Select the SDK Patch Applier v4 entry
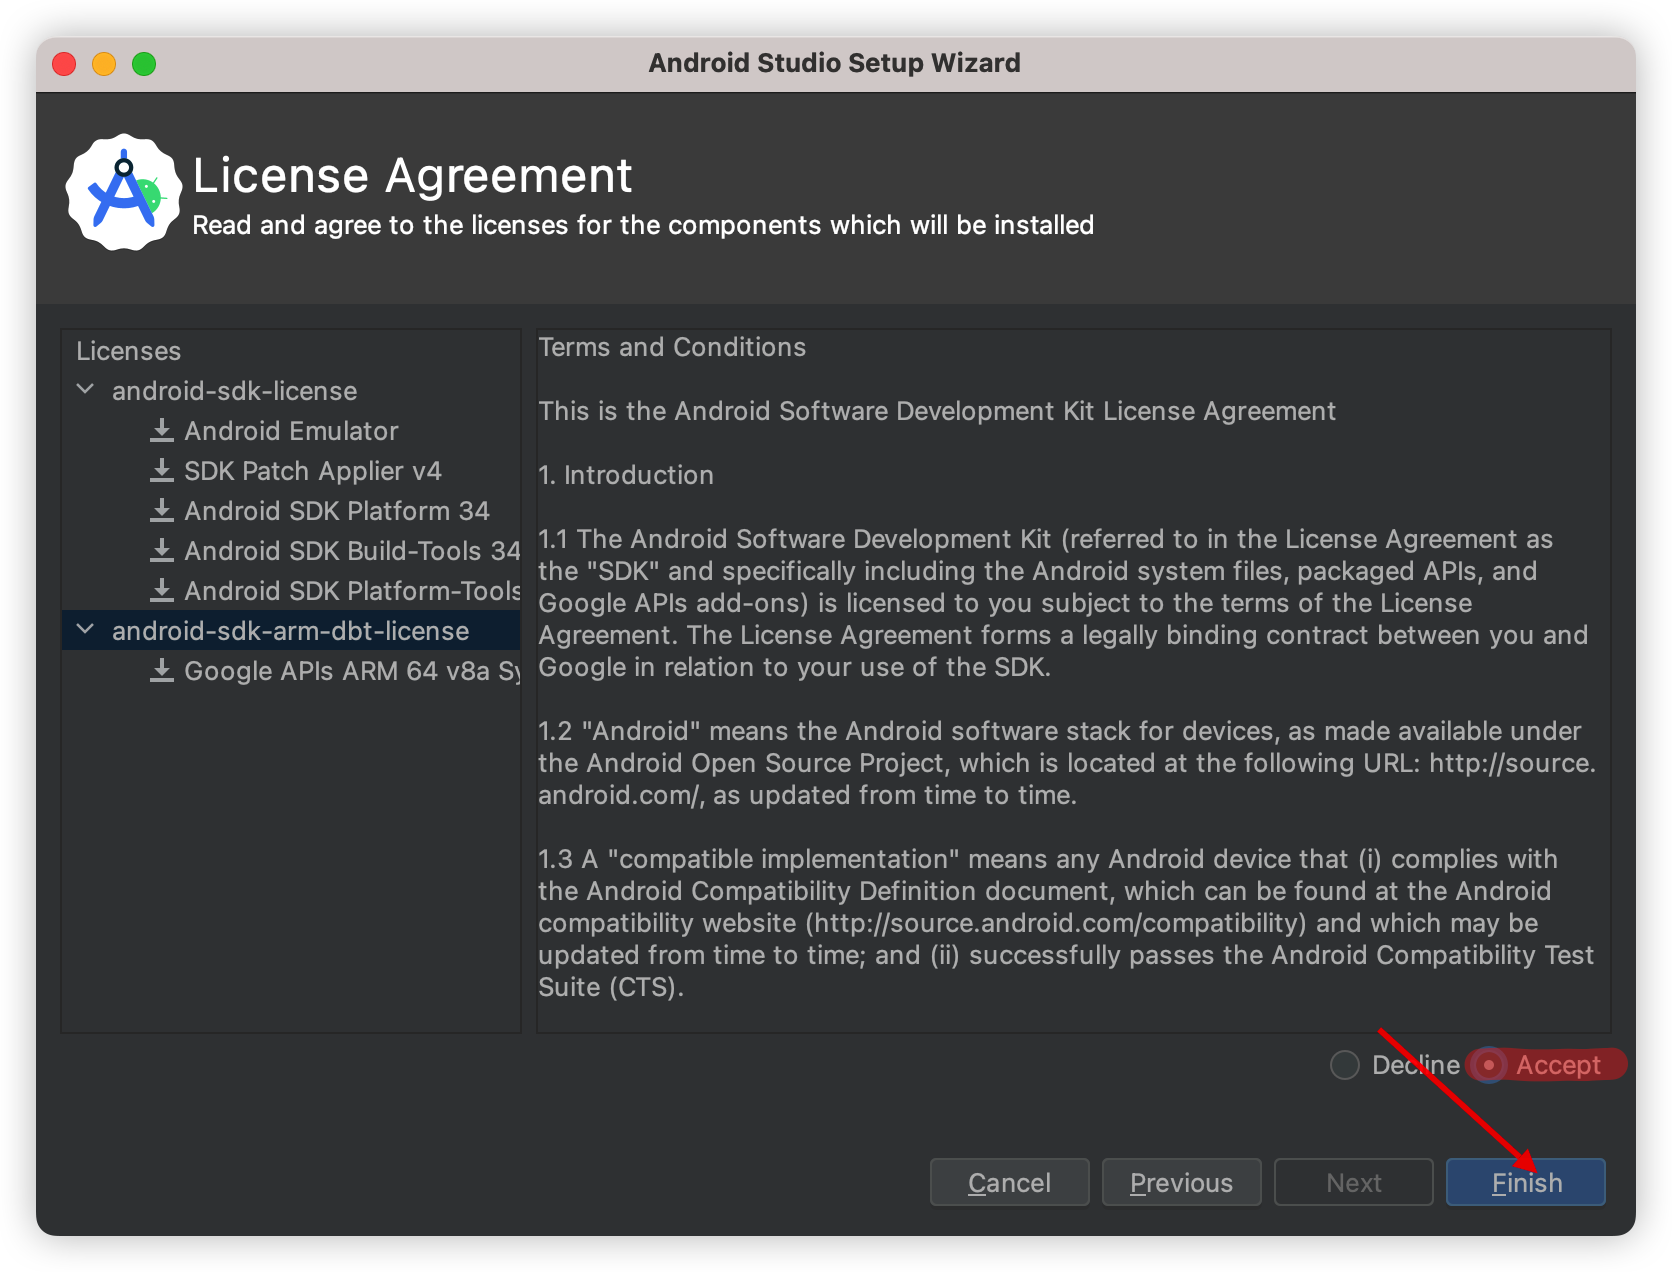This screenshot has height=1272, width=1672. (x=312, y=471)
